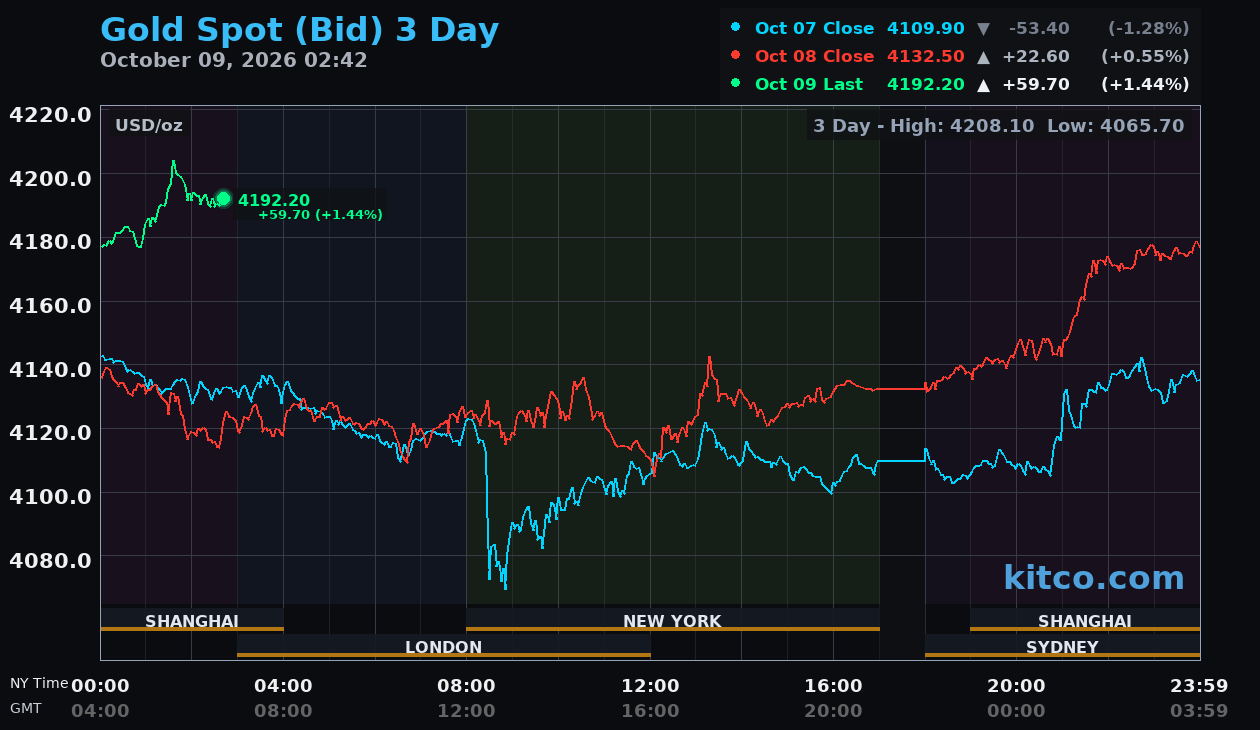Click the Oct 08 close value 4132.50

tap(926, 56)
